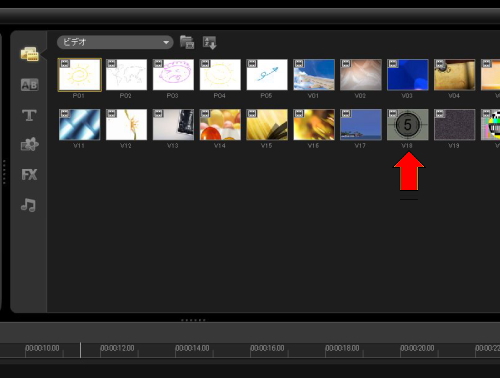Open the Transitions AB icon
Image resolution: width=500 pixels, height=378 pixels.
tap(29, 85)
